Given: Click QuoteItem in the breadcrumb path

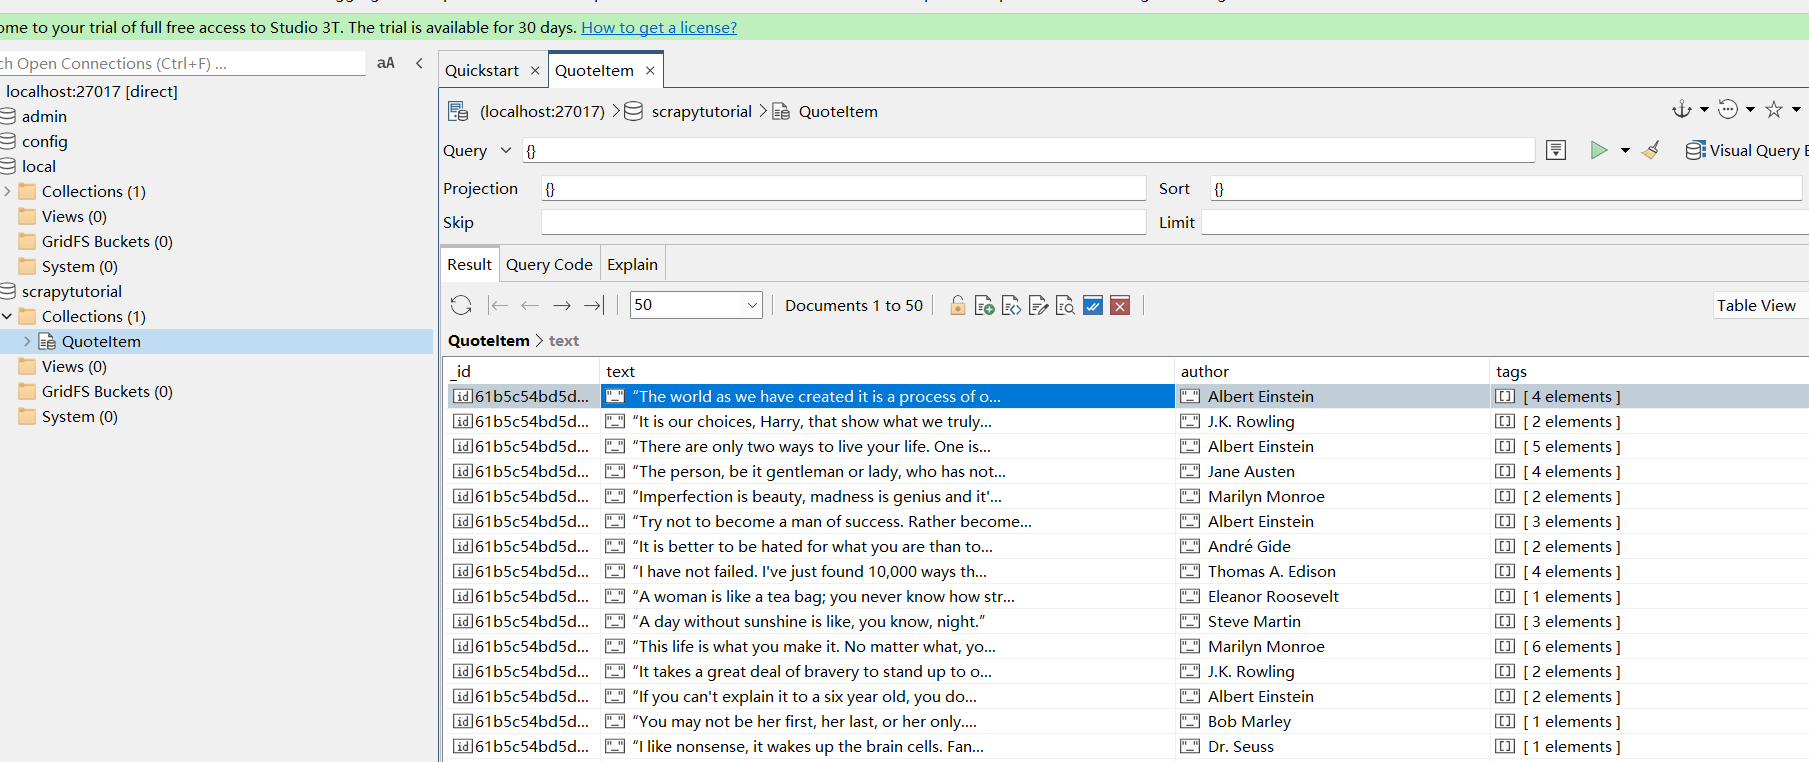Looking at the screenshot, I should (838, 111).
